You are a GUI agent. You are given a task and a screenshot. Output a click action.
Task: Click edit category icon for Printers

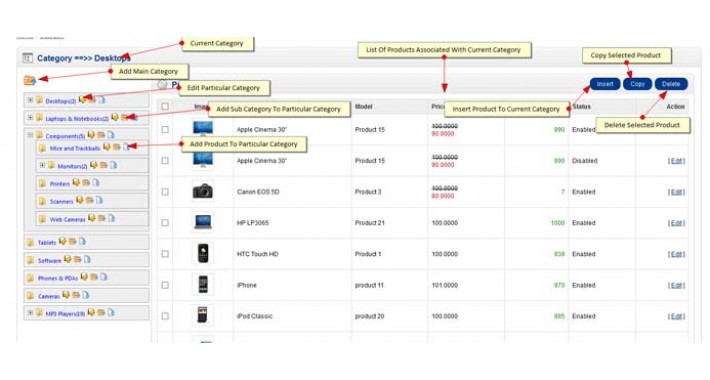coord(76,183)
